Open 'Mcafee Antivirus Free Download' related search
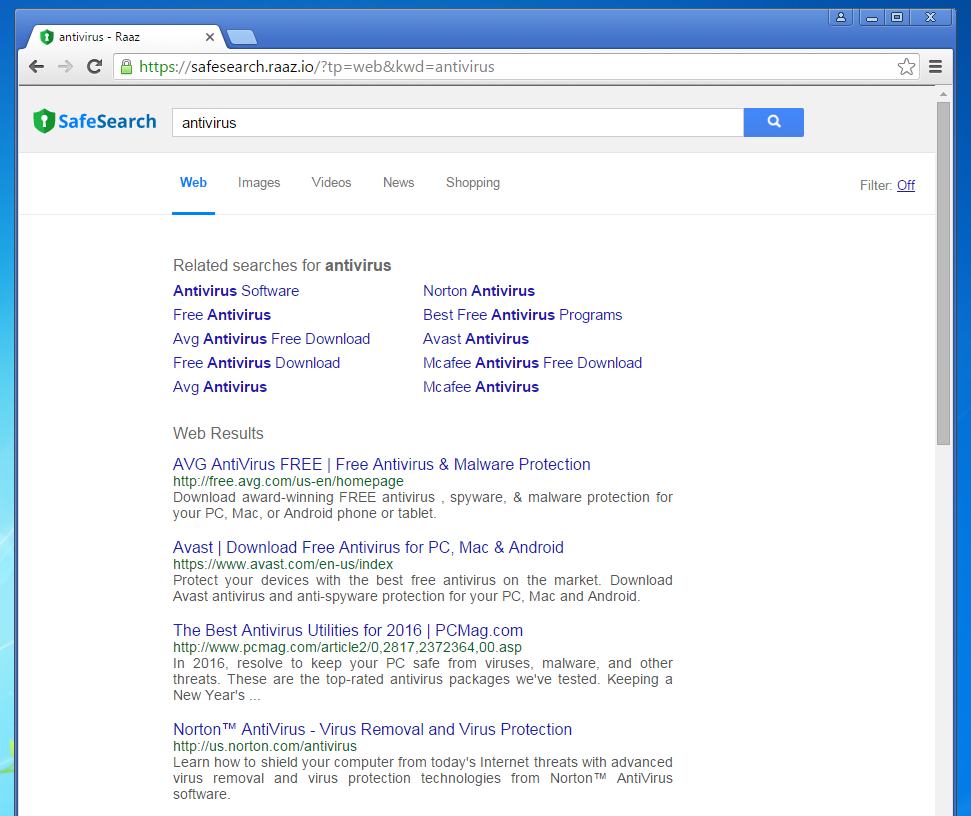971x816 pixels. [x=533, y=363]
